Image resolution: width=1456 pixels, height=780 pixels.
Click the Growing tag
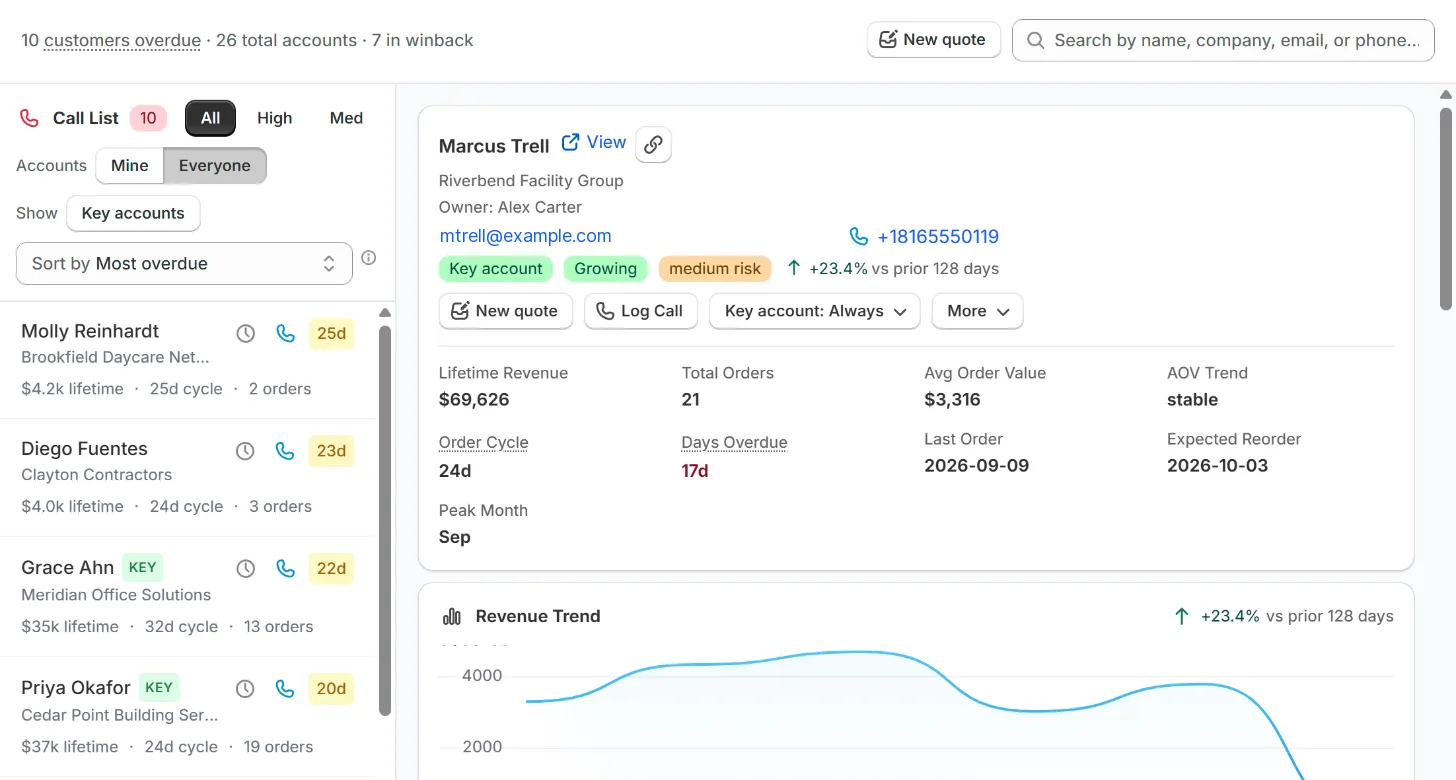[x=605, y=268]
